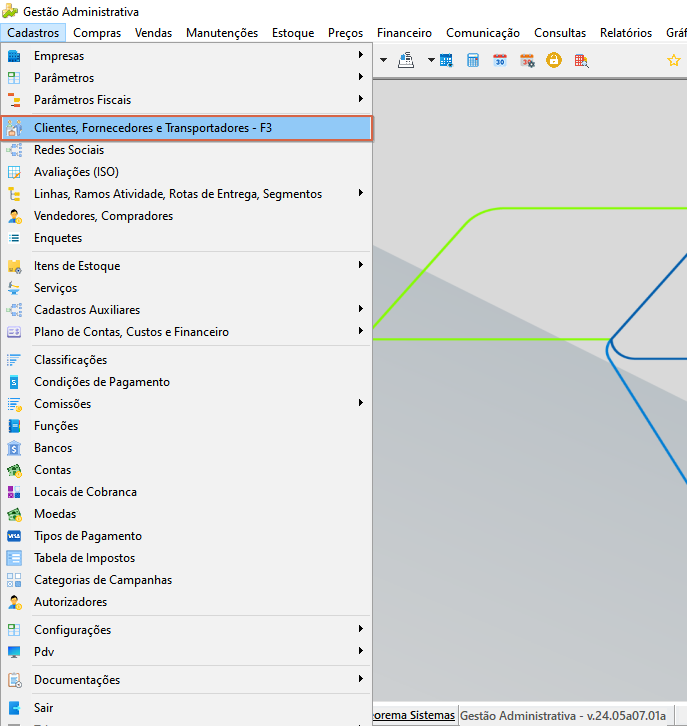Open the Tabela de Impostos entry
Viewport: 687px width, 726px height.
point(187,558)
